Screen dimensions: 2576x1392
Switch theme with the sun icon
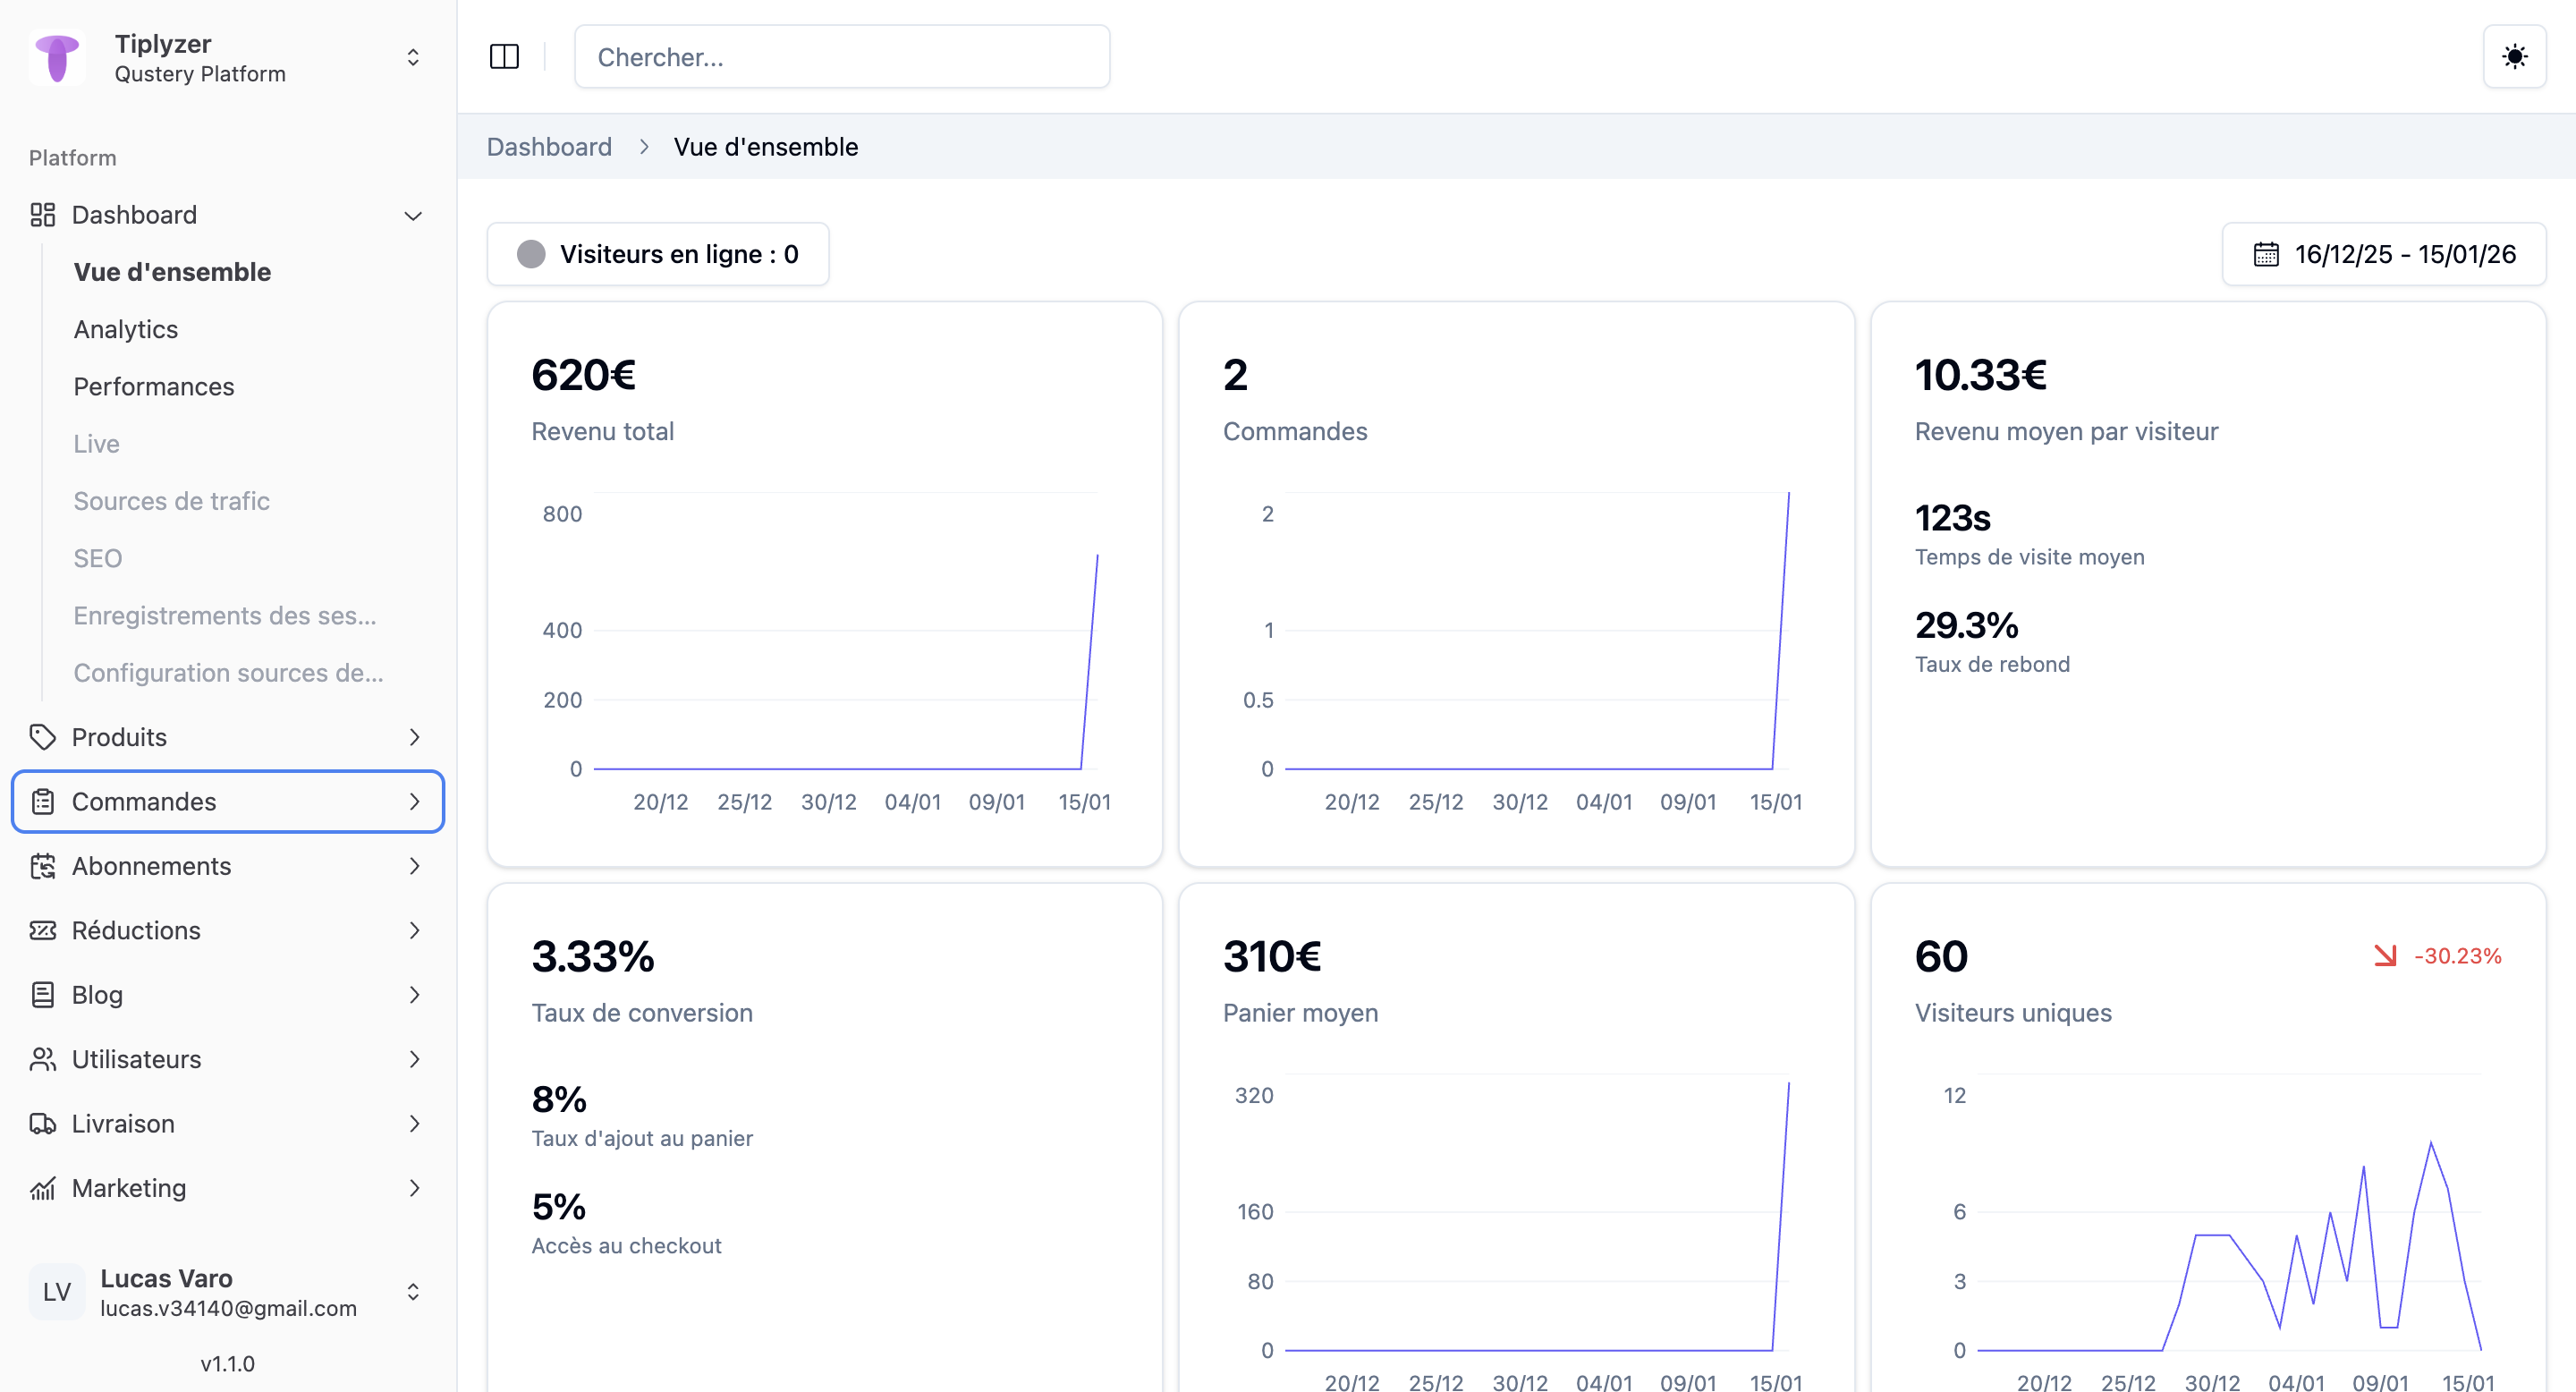(2514, 57)
